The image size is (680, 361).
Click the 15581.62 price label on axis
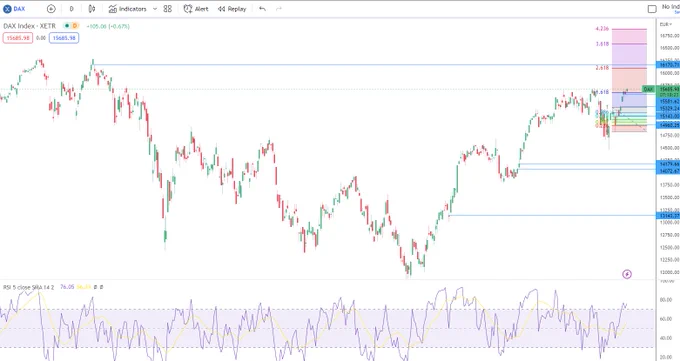click(x=668, y=101)
